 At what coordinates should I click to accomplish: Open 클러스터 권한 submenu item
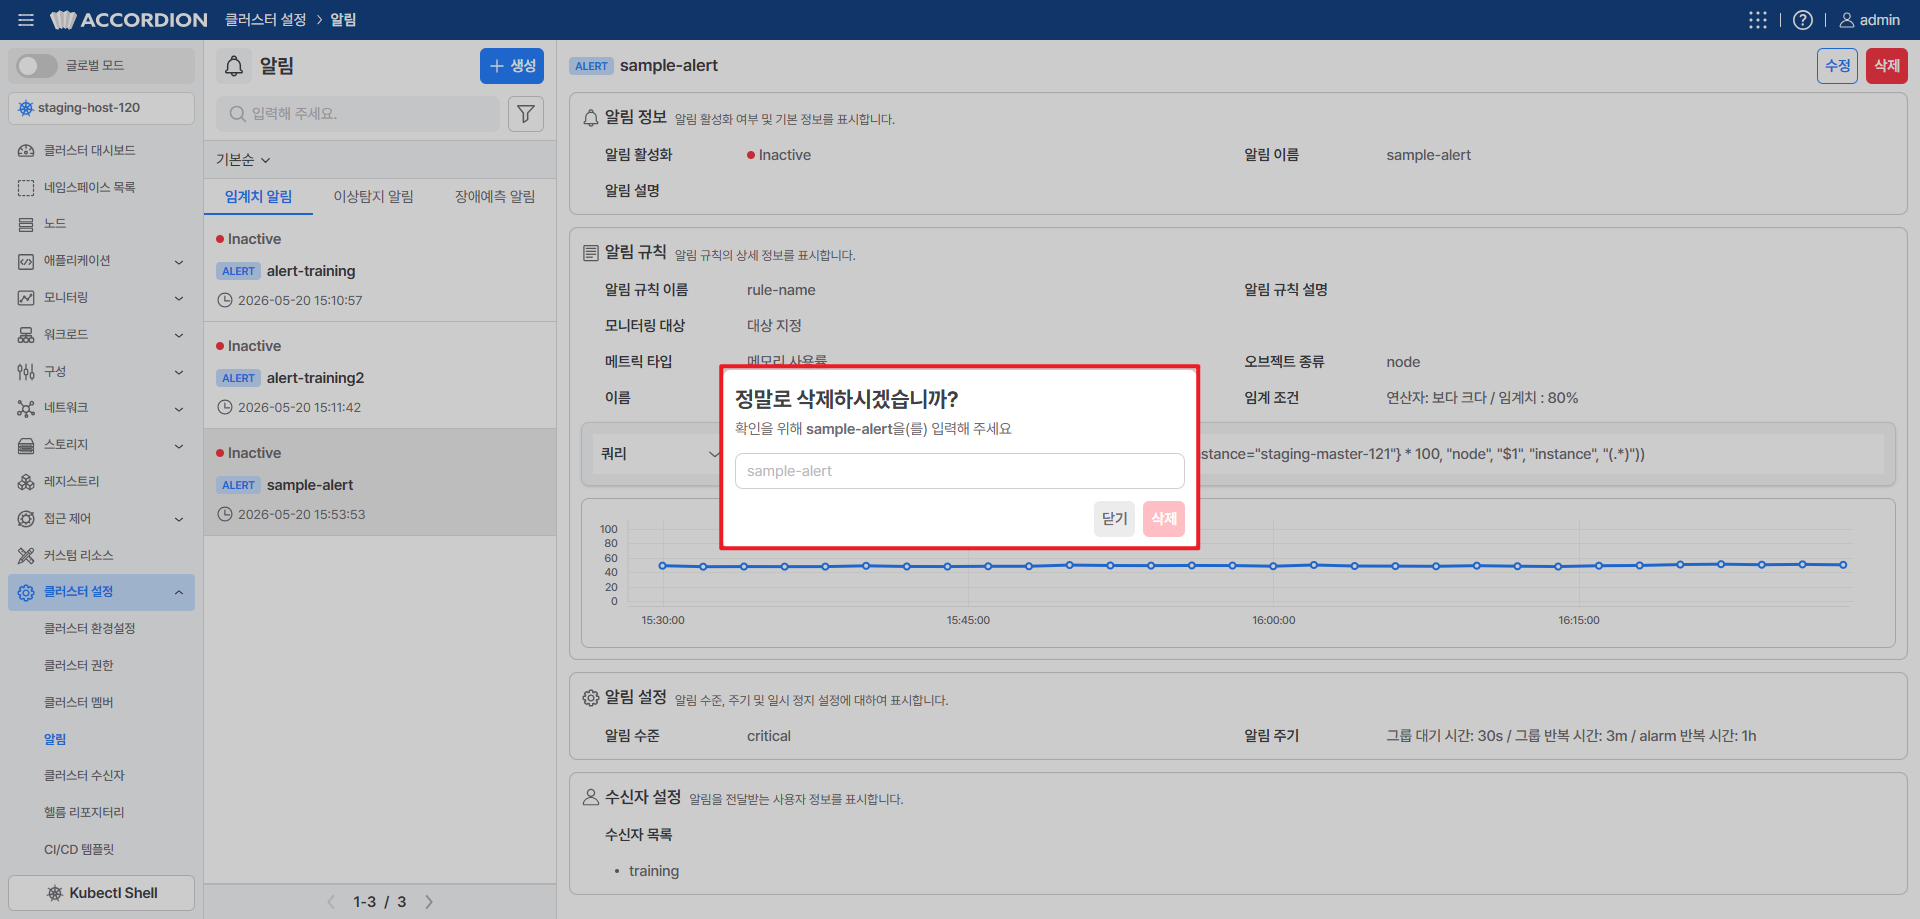coord(78,665)
